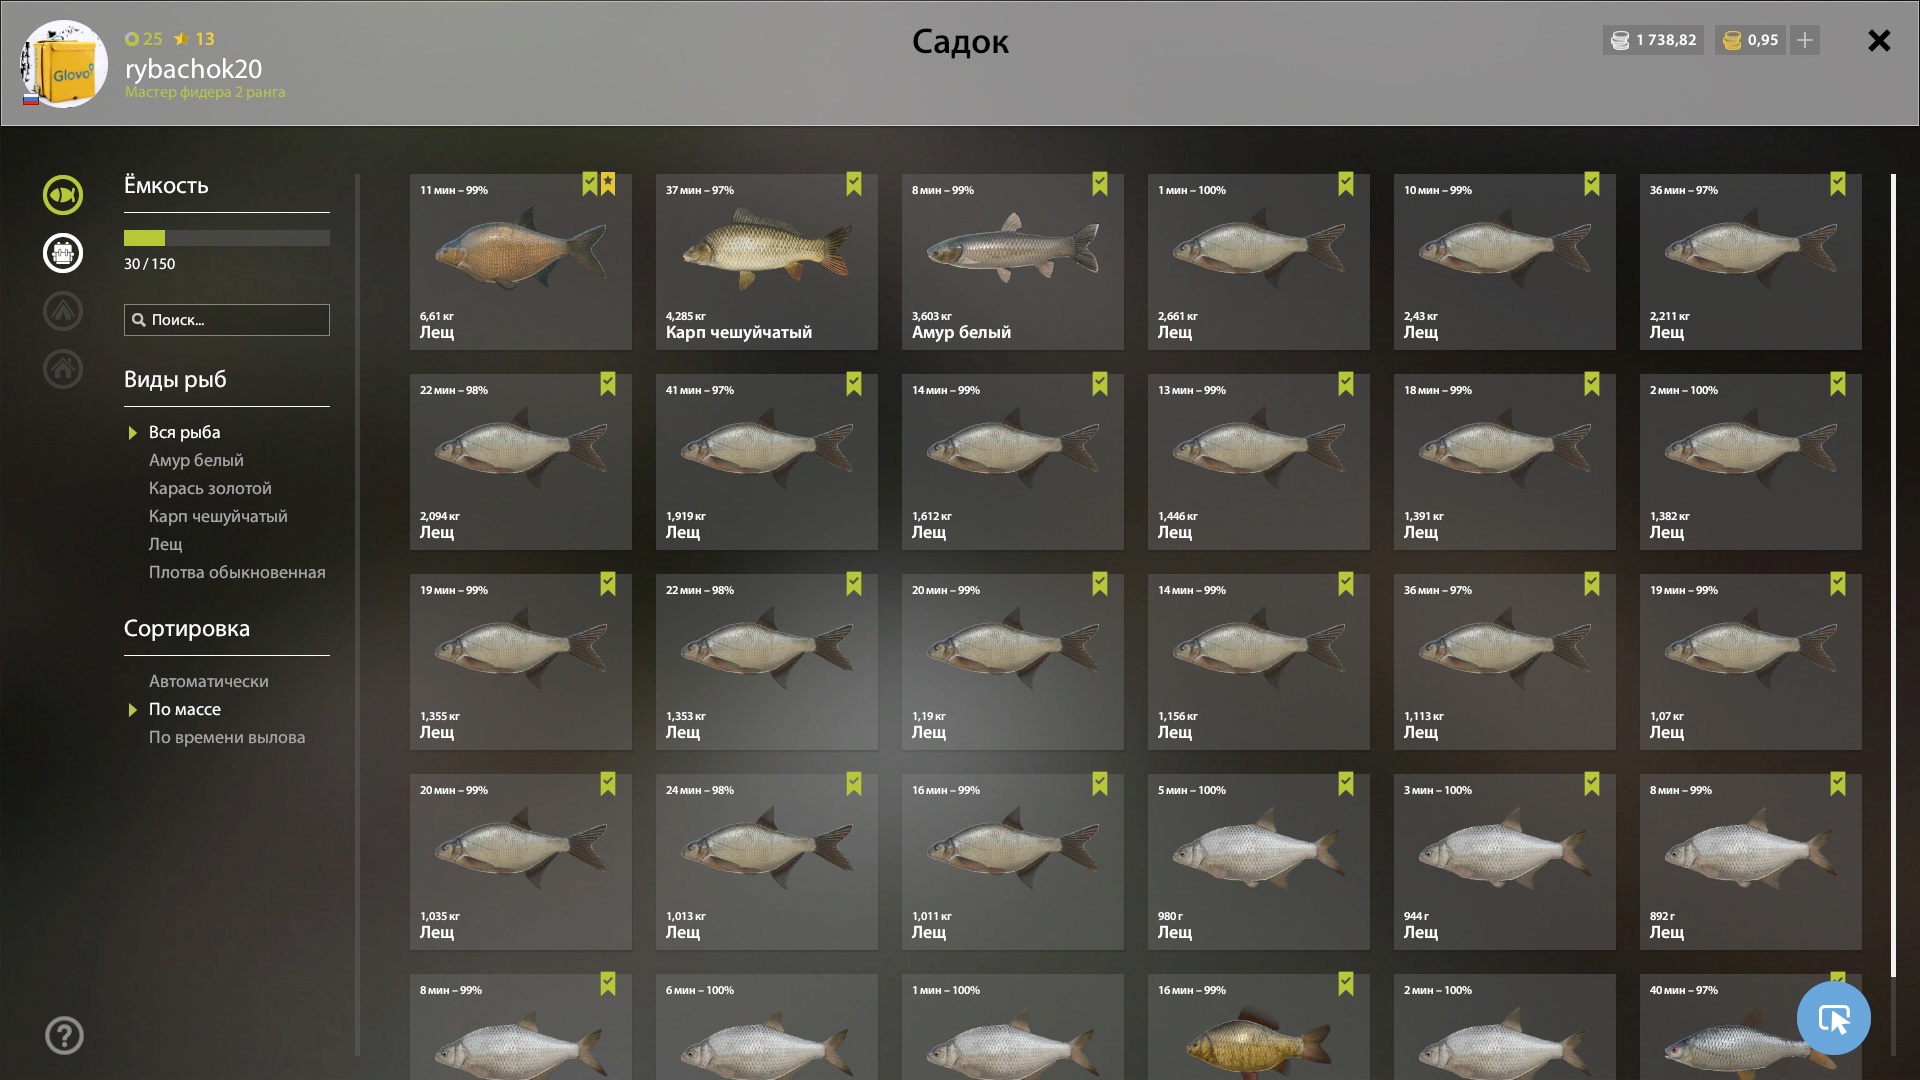
Task: Click the keepnet capacity bar 30/150
Action: click(x=227, y=238)
